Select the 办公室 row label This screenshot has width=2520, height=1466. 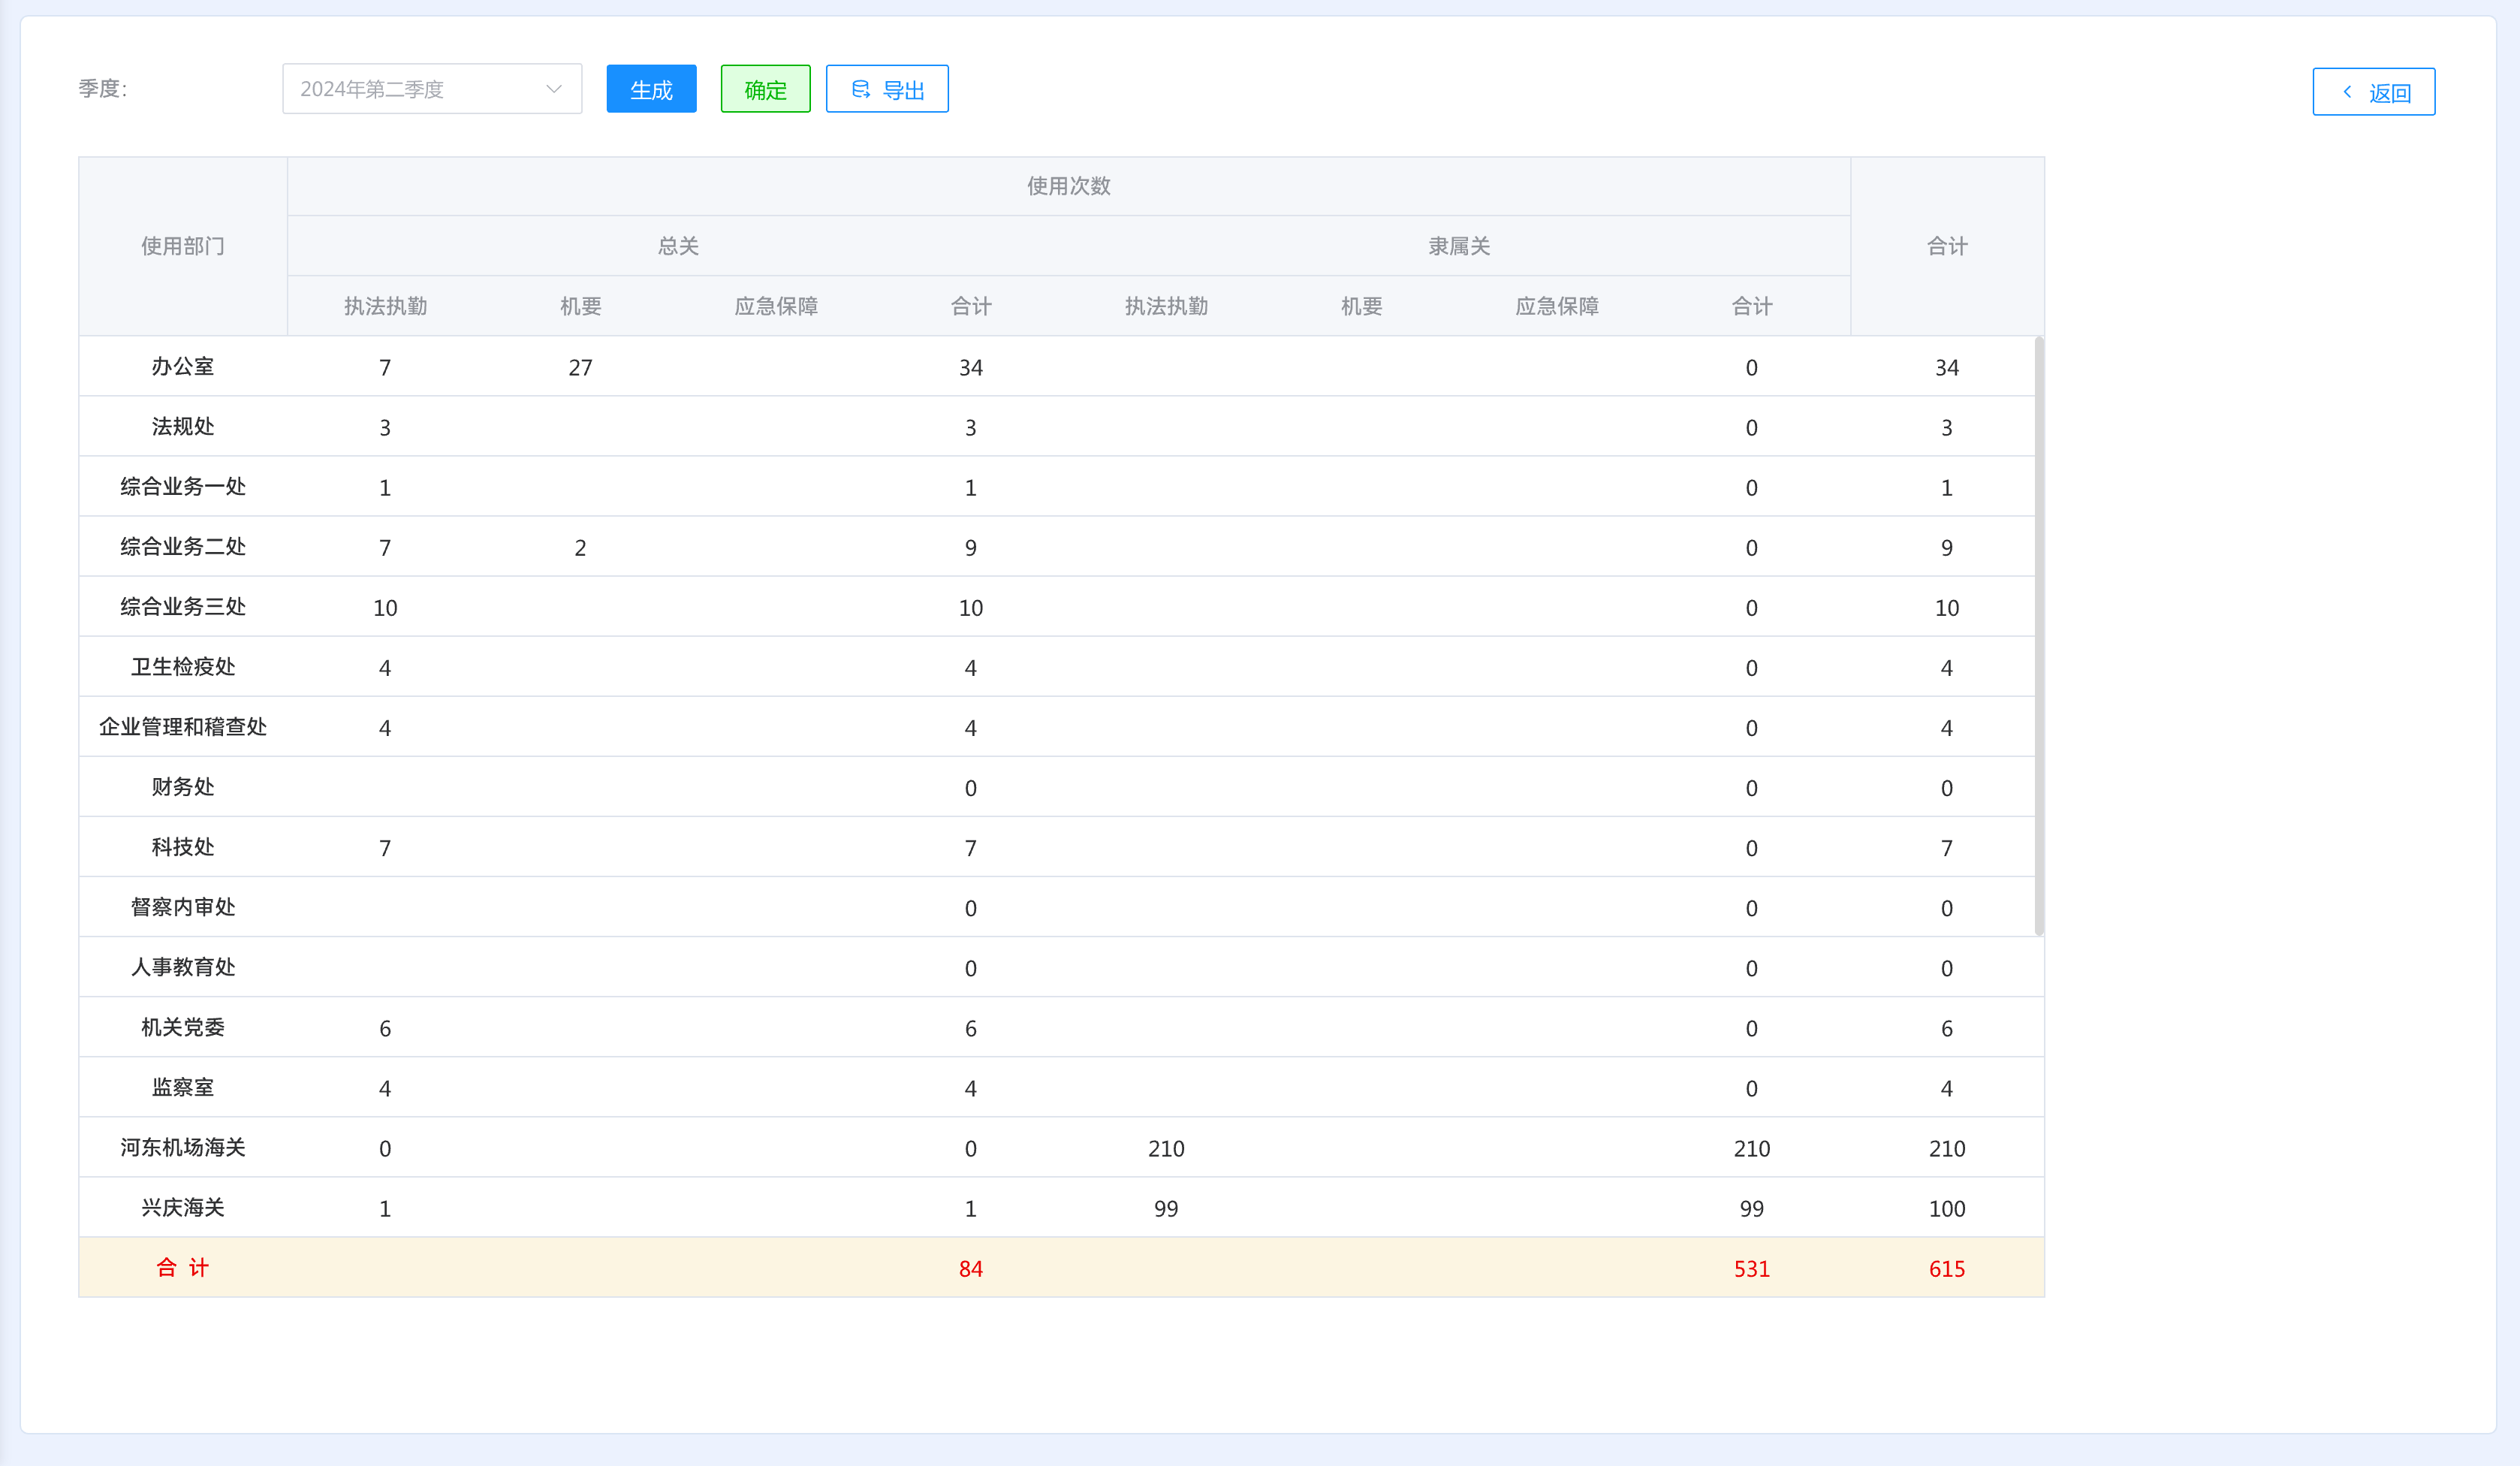coord(183,367)
